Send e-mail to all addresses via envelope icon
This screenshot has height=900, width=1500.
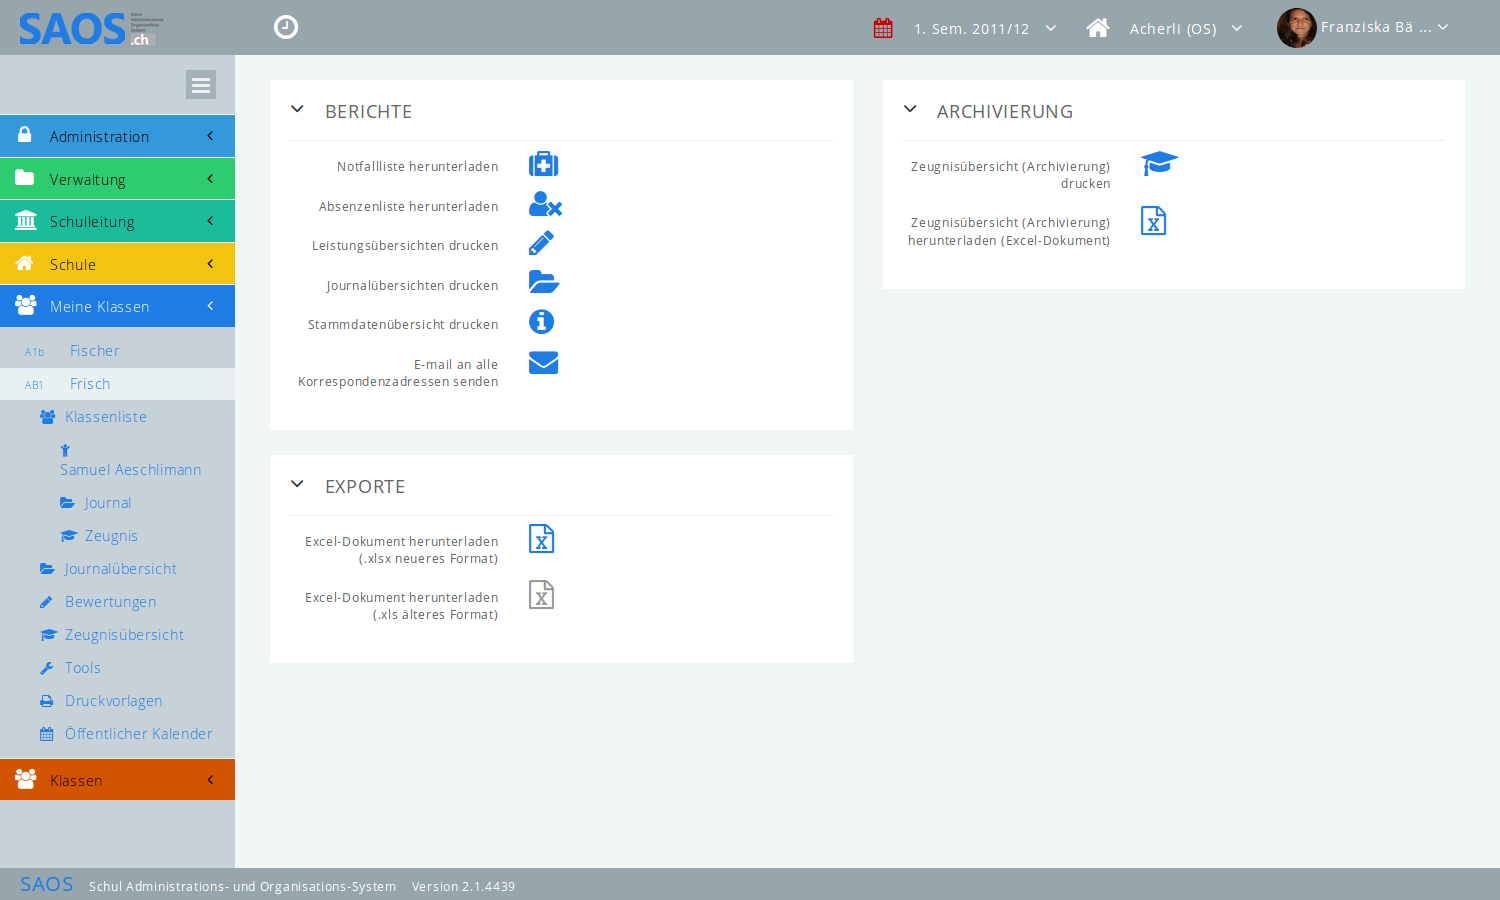(x=543, y=362)
